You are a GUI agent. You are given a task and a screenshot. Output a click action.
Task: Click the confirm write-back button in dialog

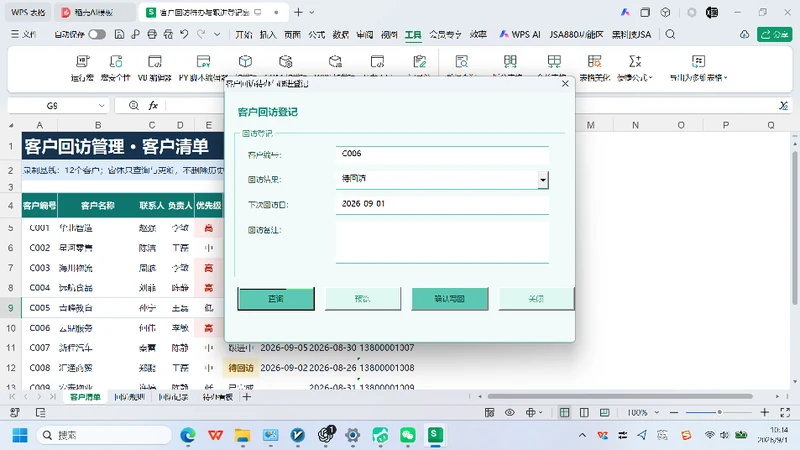click(x=449, y=299)
